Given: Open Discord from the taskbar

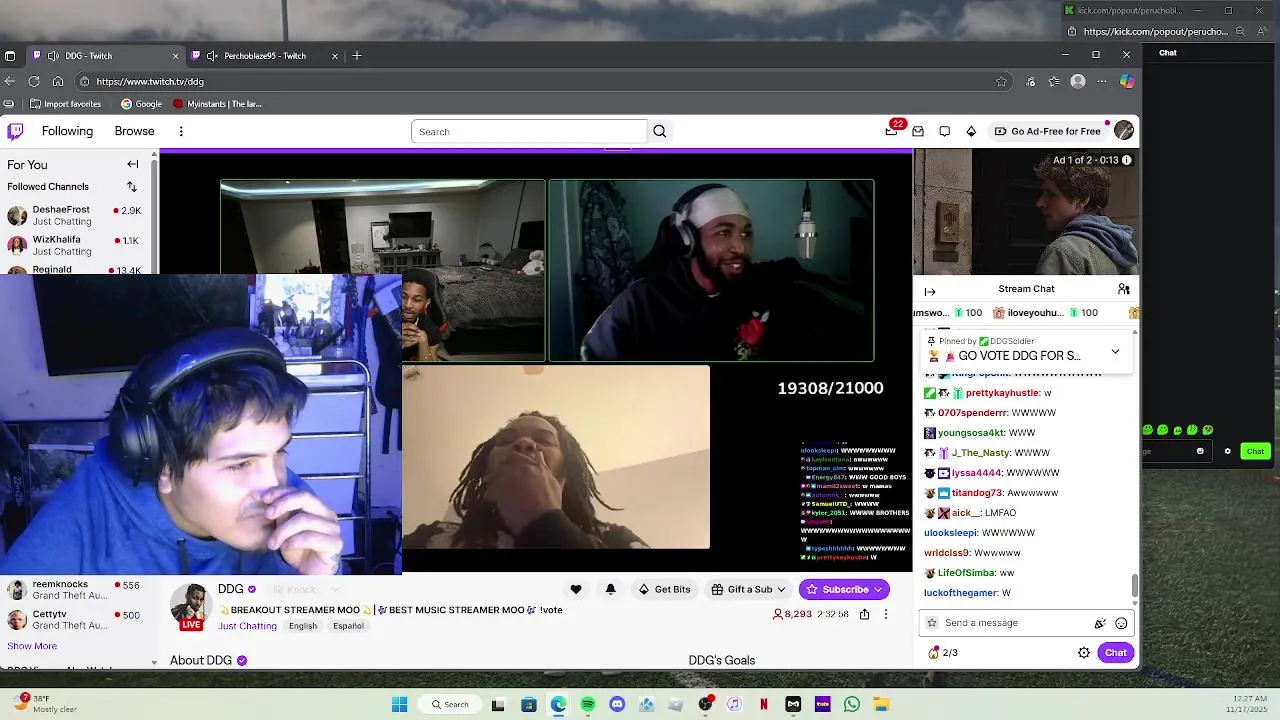Looking at the screenshot, I should [617, 704].
